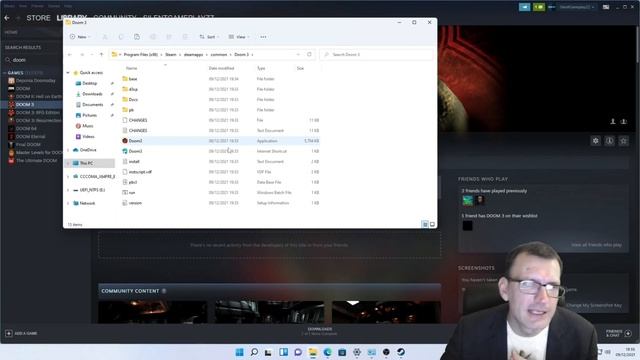
Task: Click the Paste icon in Explorer toolbar
Action: pos(137,37)
